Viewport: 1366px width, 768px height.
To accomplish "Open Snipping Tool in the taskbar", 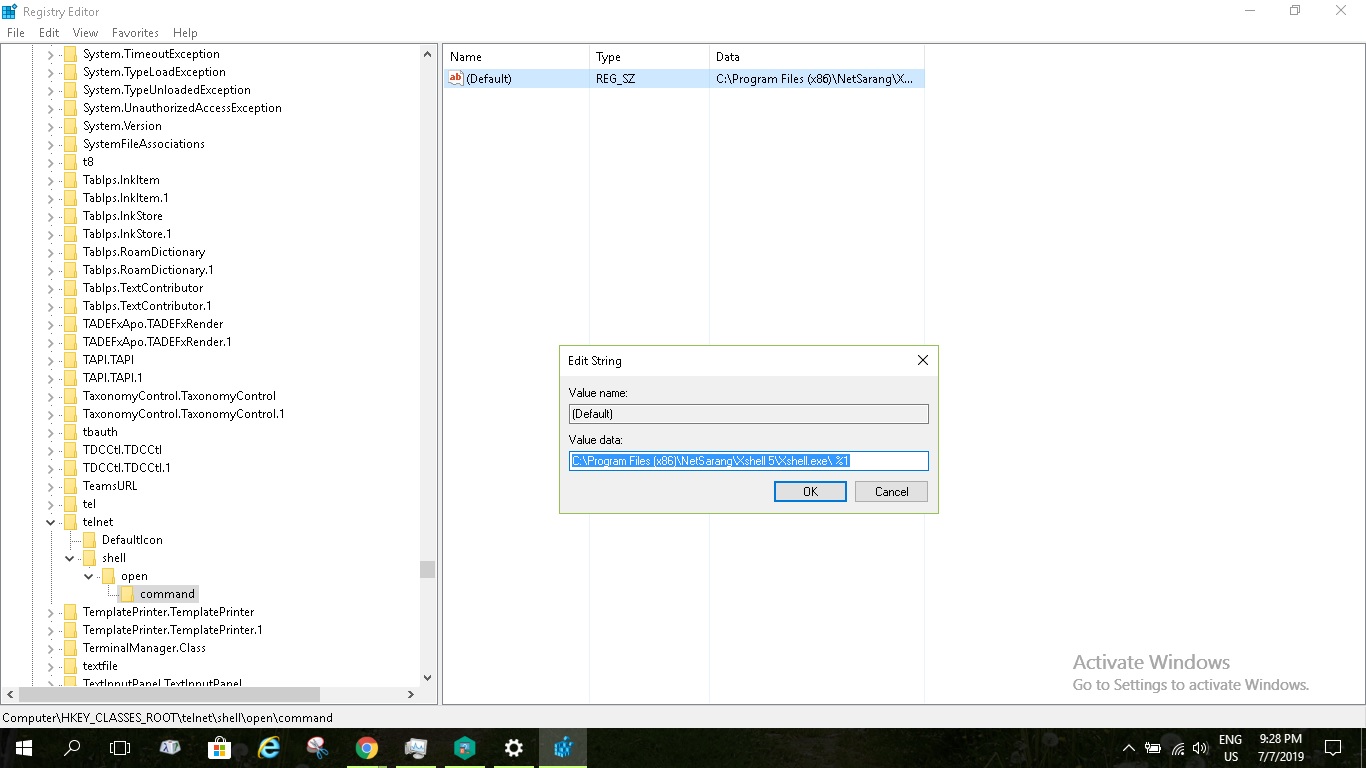I will coord(317,748).
